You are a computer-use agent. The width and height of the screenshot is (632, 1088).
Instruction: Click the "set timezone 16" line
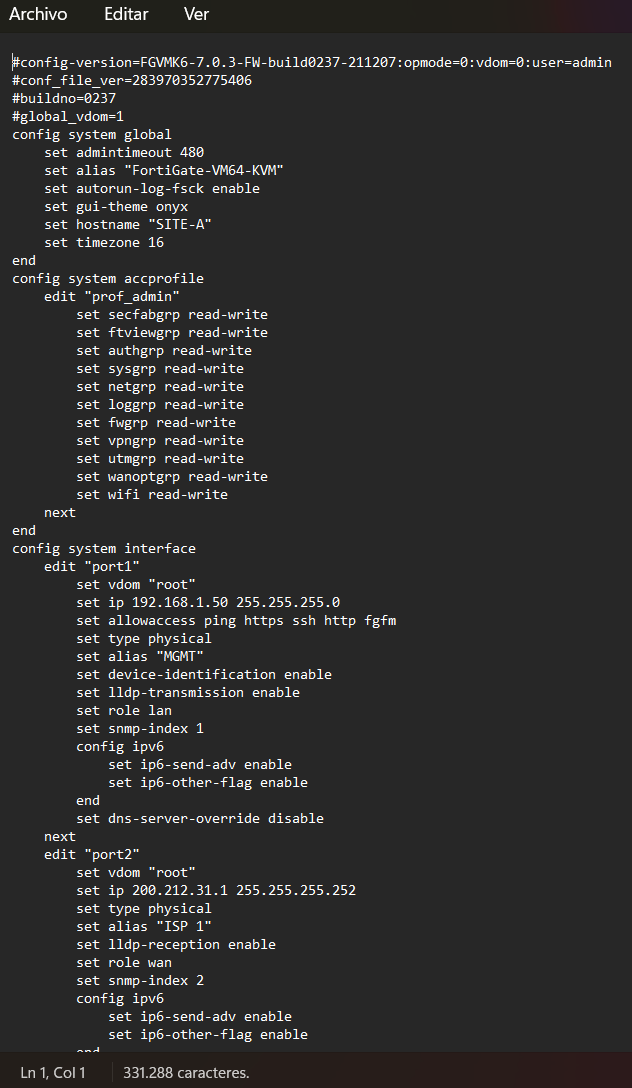[104, 242]
